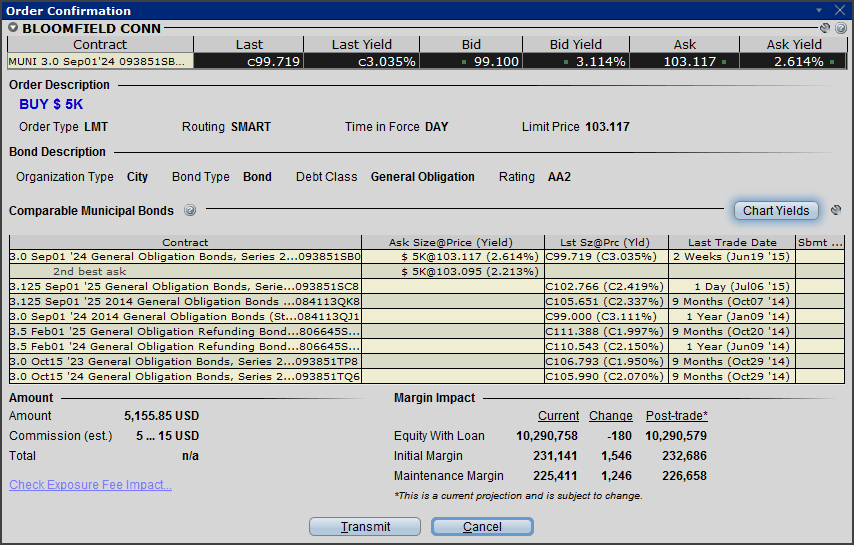Click the help icon in quote panel header
The width and height of the screenshot is (854, 545).
[x=840, y=29]
